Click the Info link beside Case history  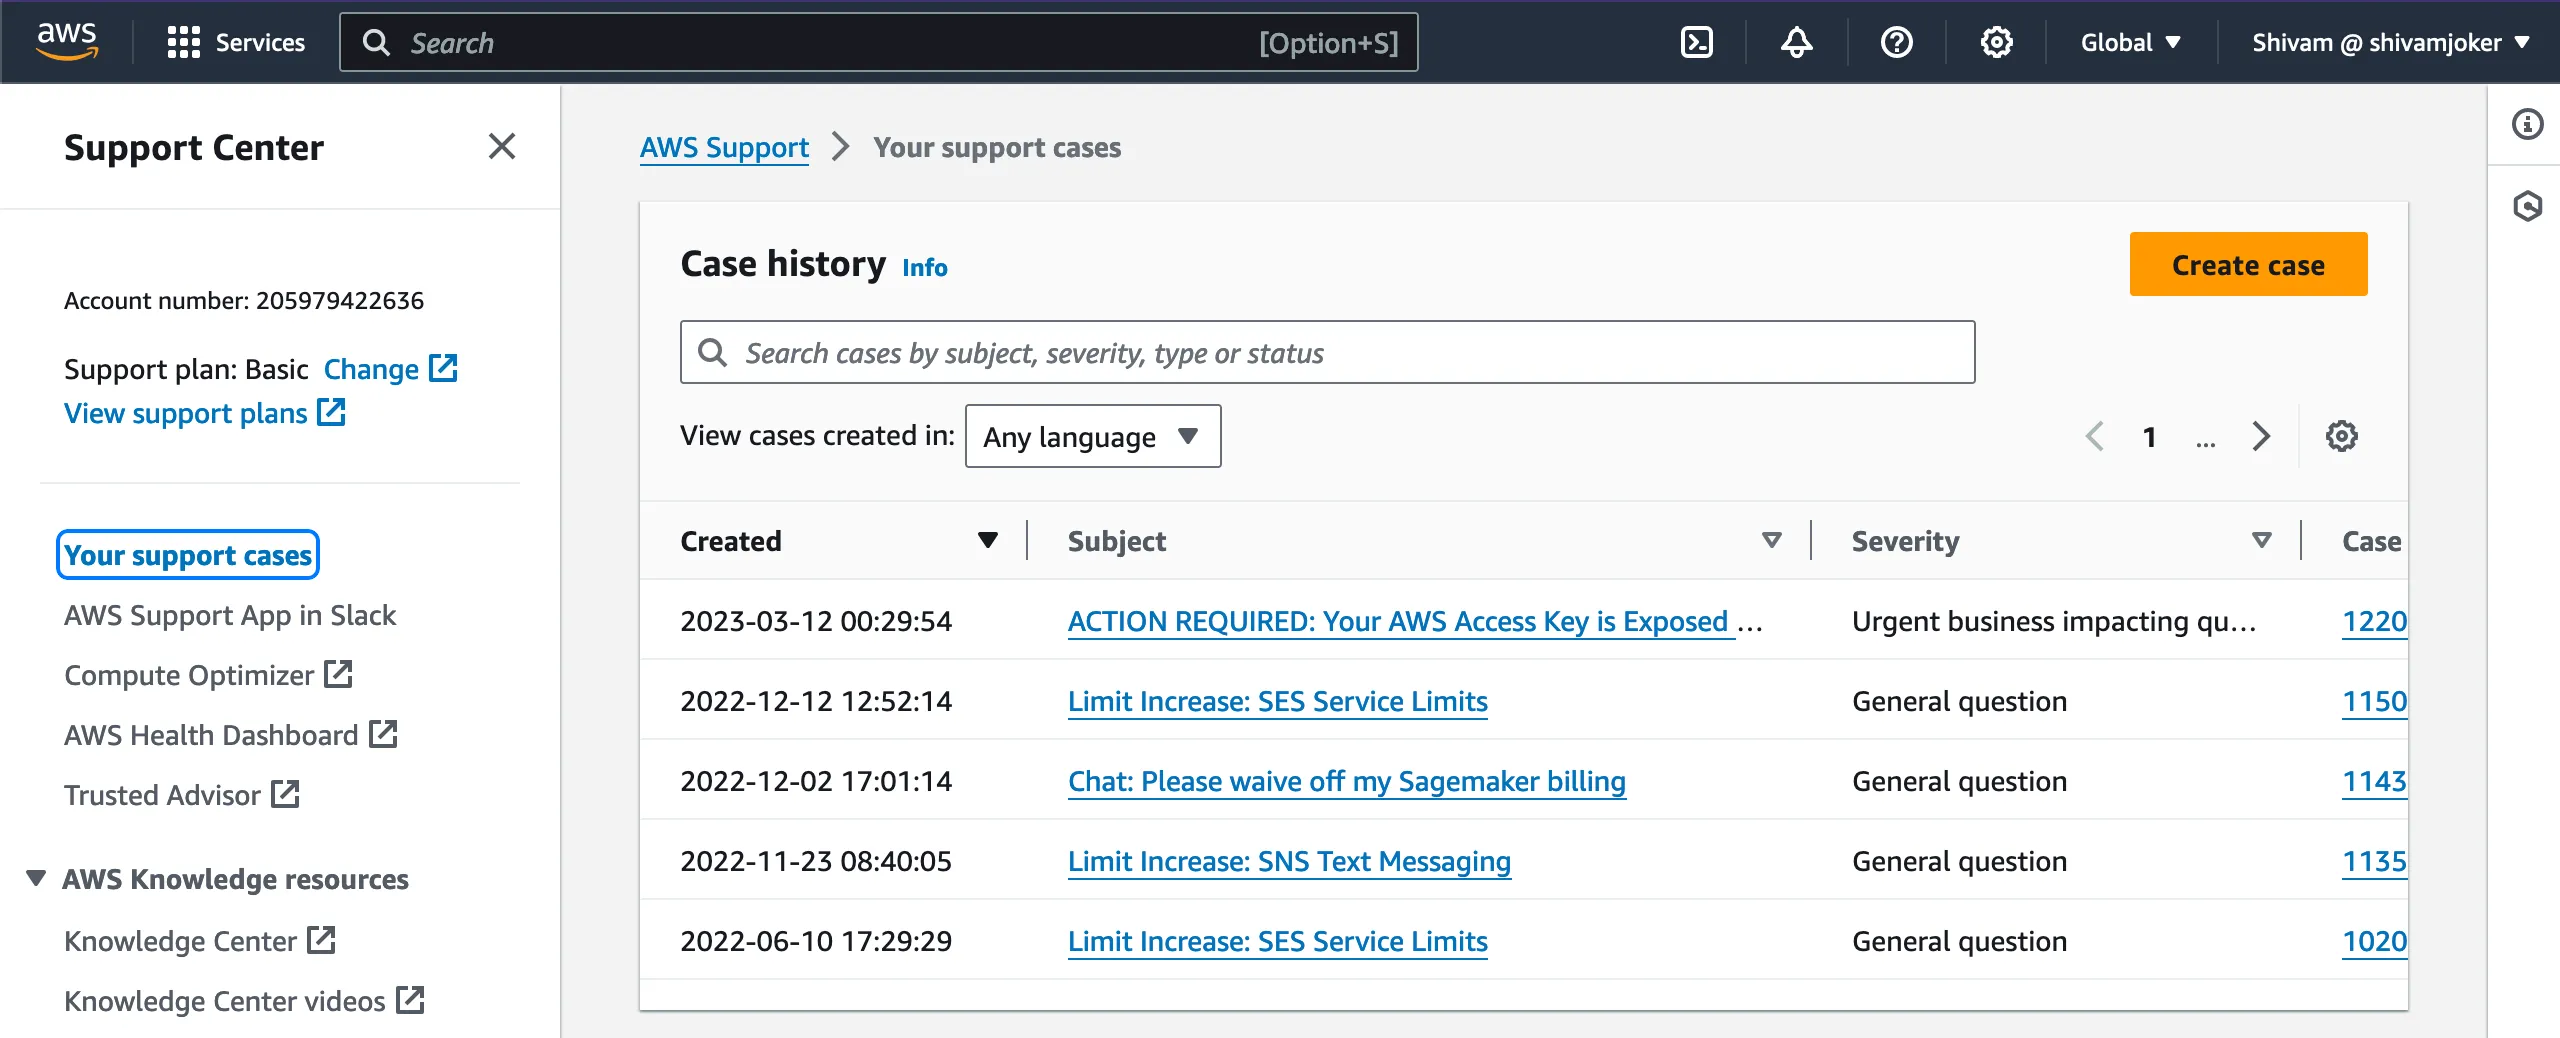(925, 267)
